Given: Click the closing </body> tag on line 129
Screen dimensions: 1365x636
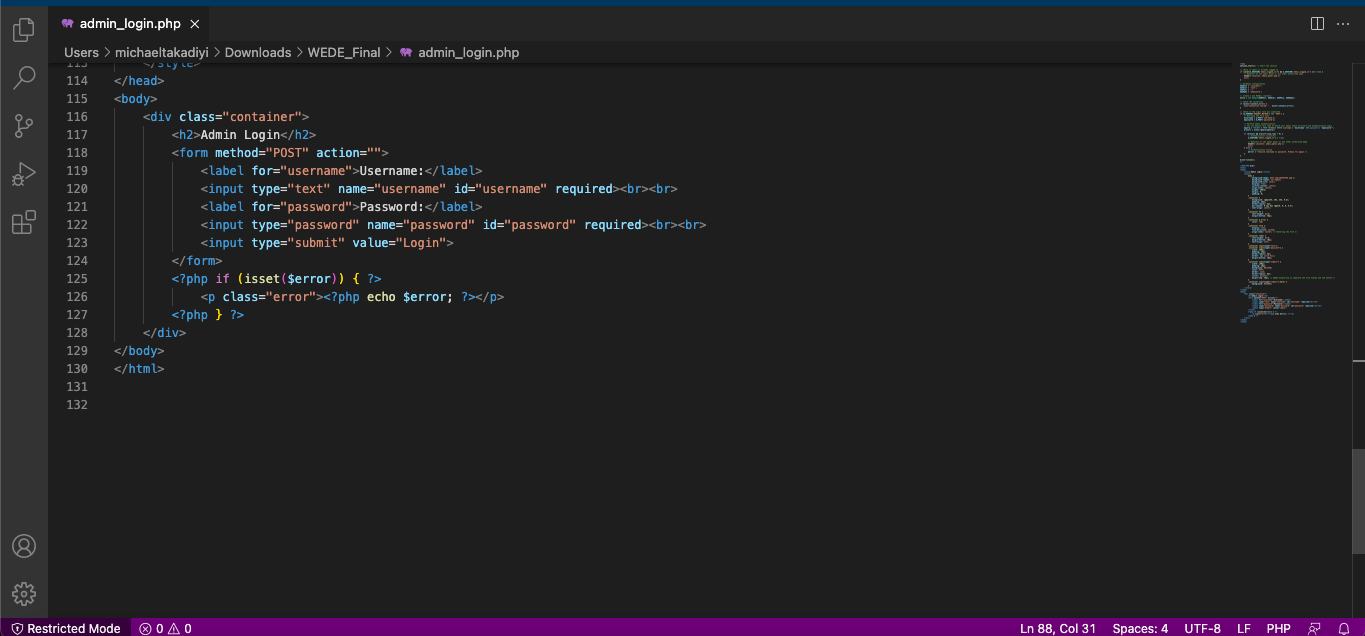Looking at the screenshot, I should 139,351.
